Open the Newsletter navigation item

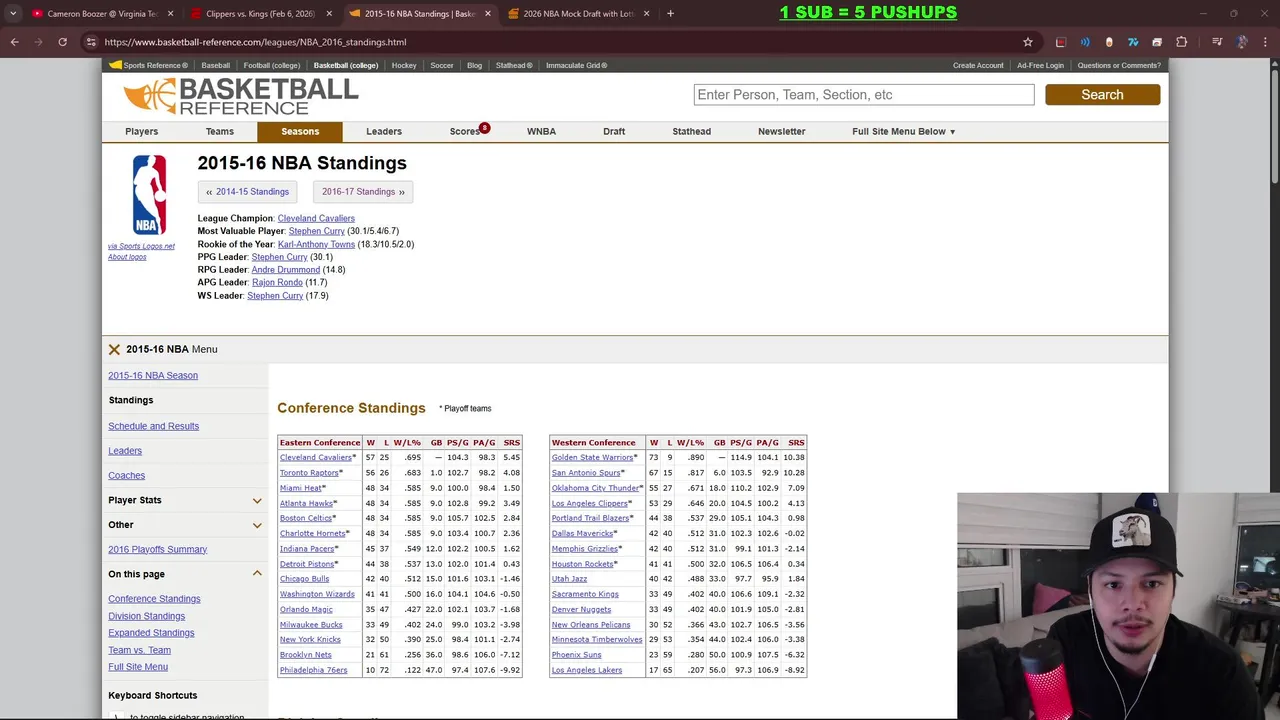coord(782,131)
